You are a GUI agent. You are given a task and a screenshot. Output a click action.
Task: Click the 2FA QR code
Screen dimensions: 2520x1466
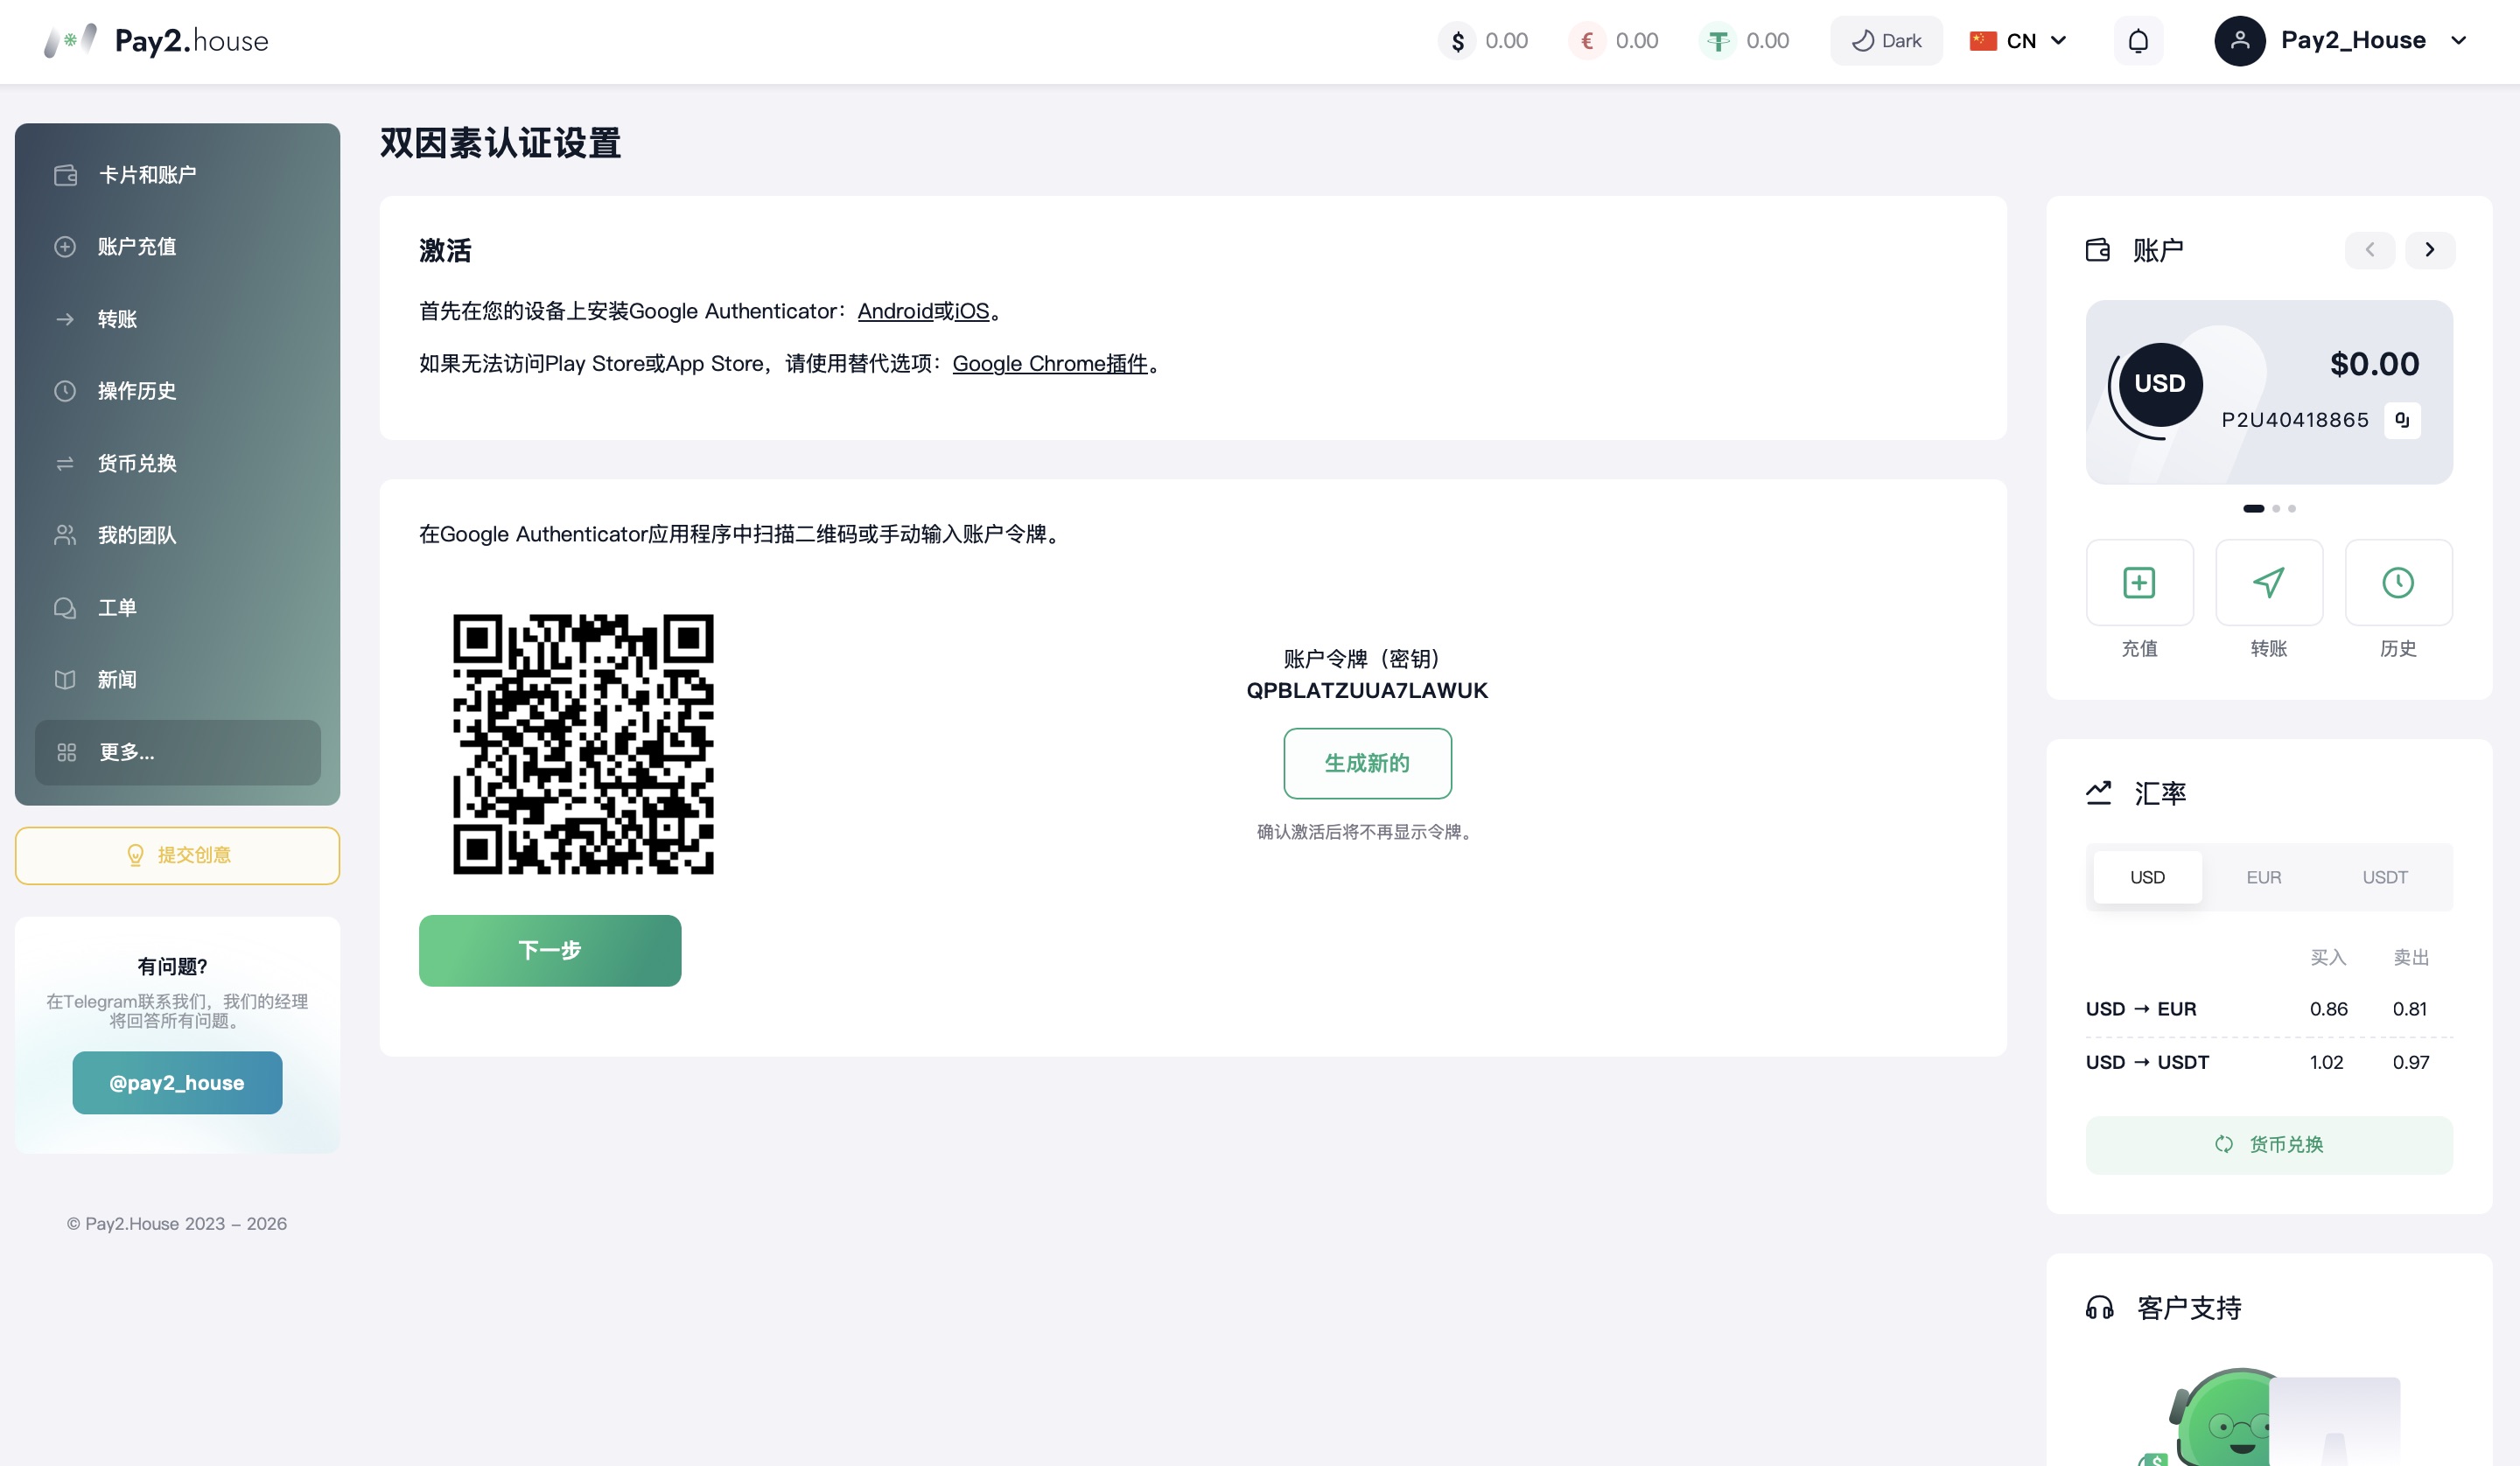pos(583,744)
